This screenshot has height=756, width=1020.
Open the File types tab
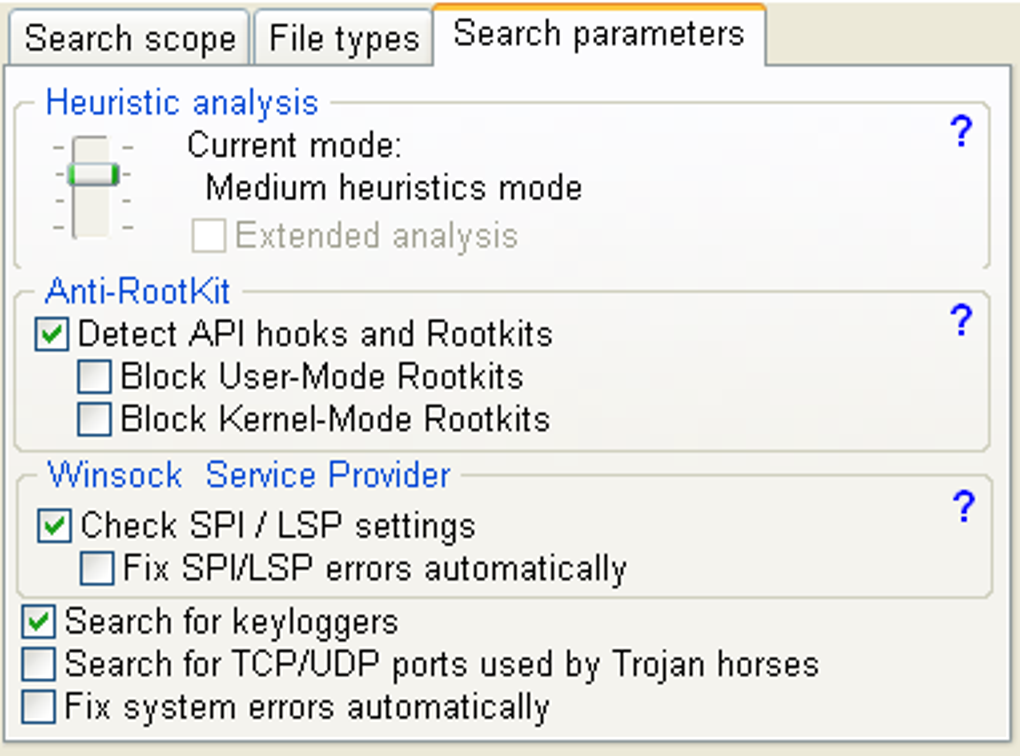[343, 40]
